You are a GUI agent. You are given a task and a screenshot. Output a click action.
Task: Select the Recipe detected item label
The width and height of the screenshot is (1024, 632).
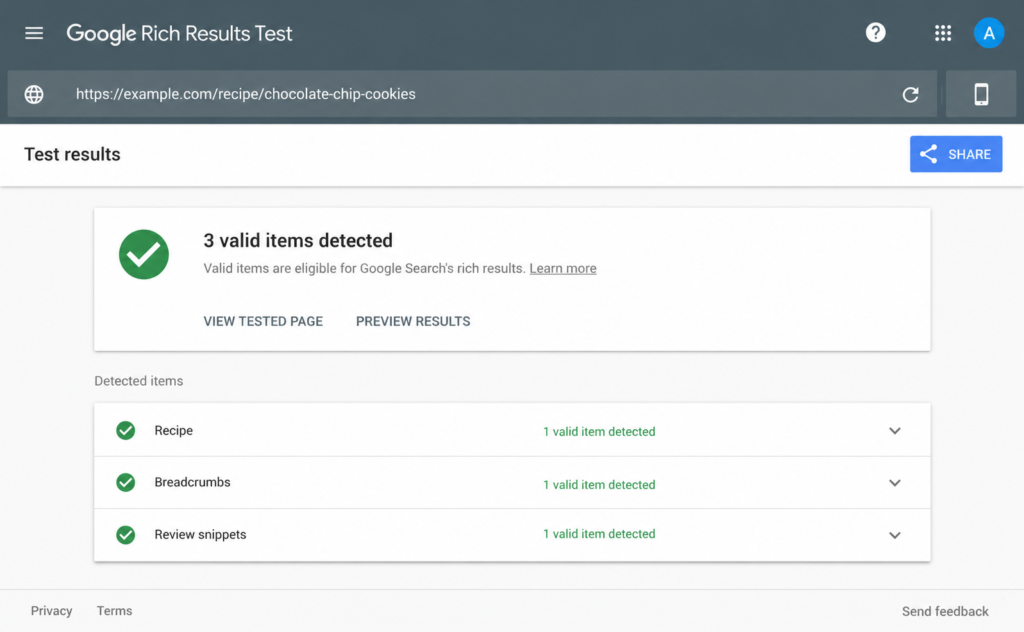[x=173, y=430]
